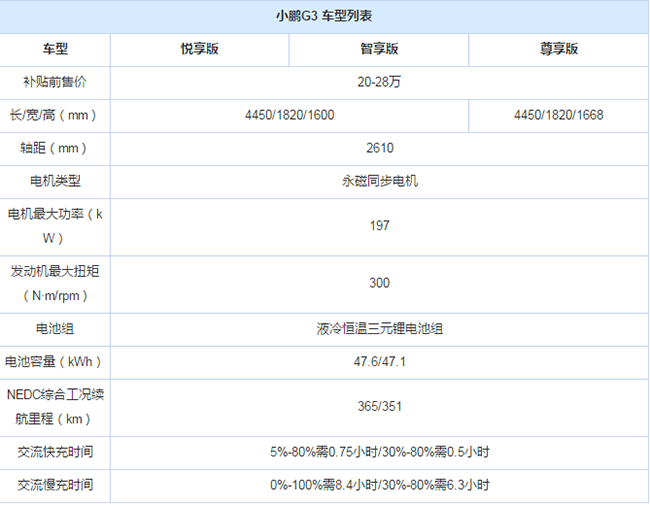Click the capacity value 47.6/47.1
650x505 pixels.
click(x=379, y=362)
